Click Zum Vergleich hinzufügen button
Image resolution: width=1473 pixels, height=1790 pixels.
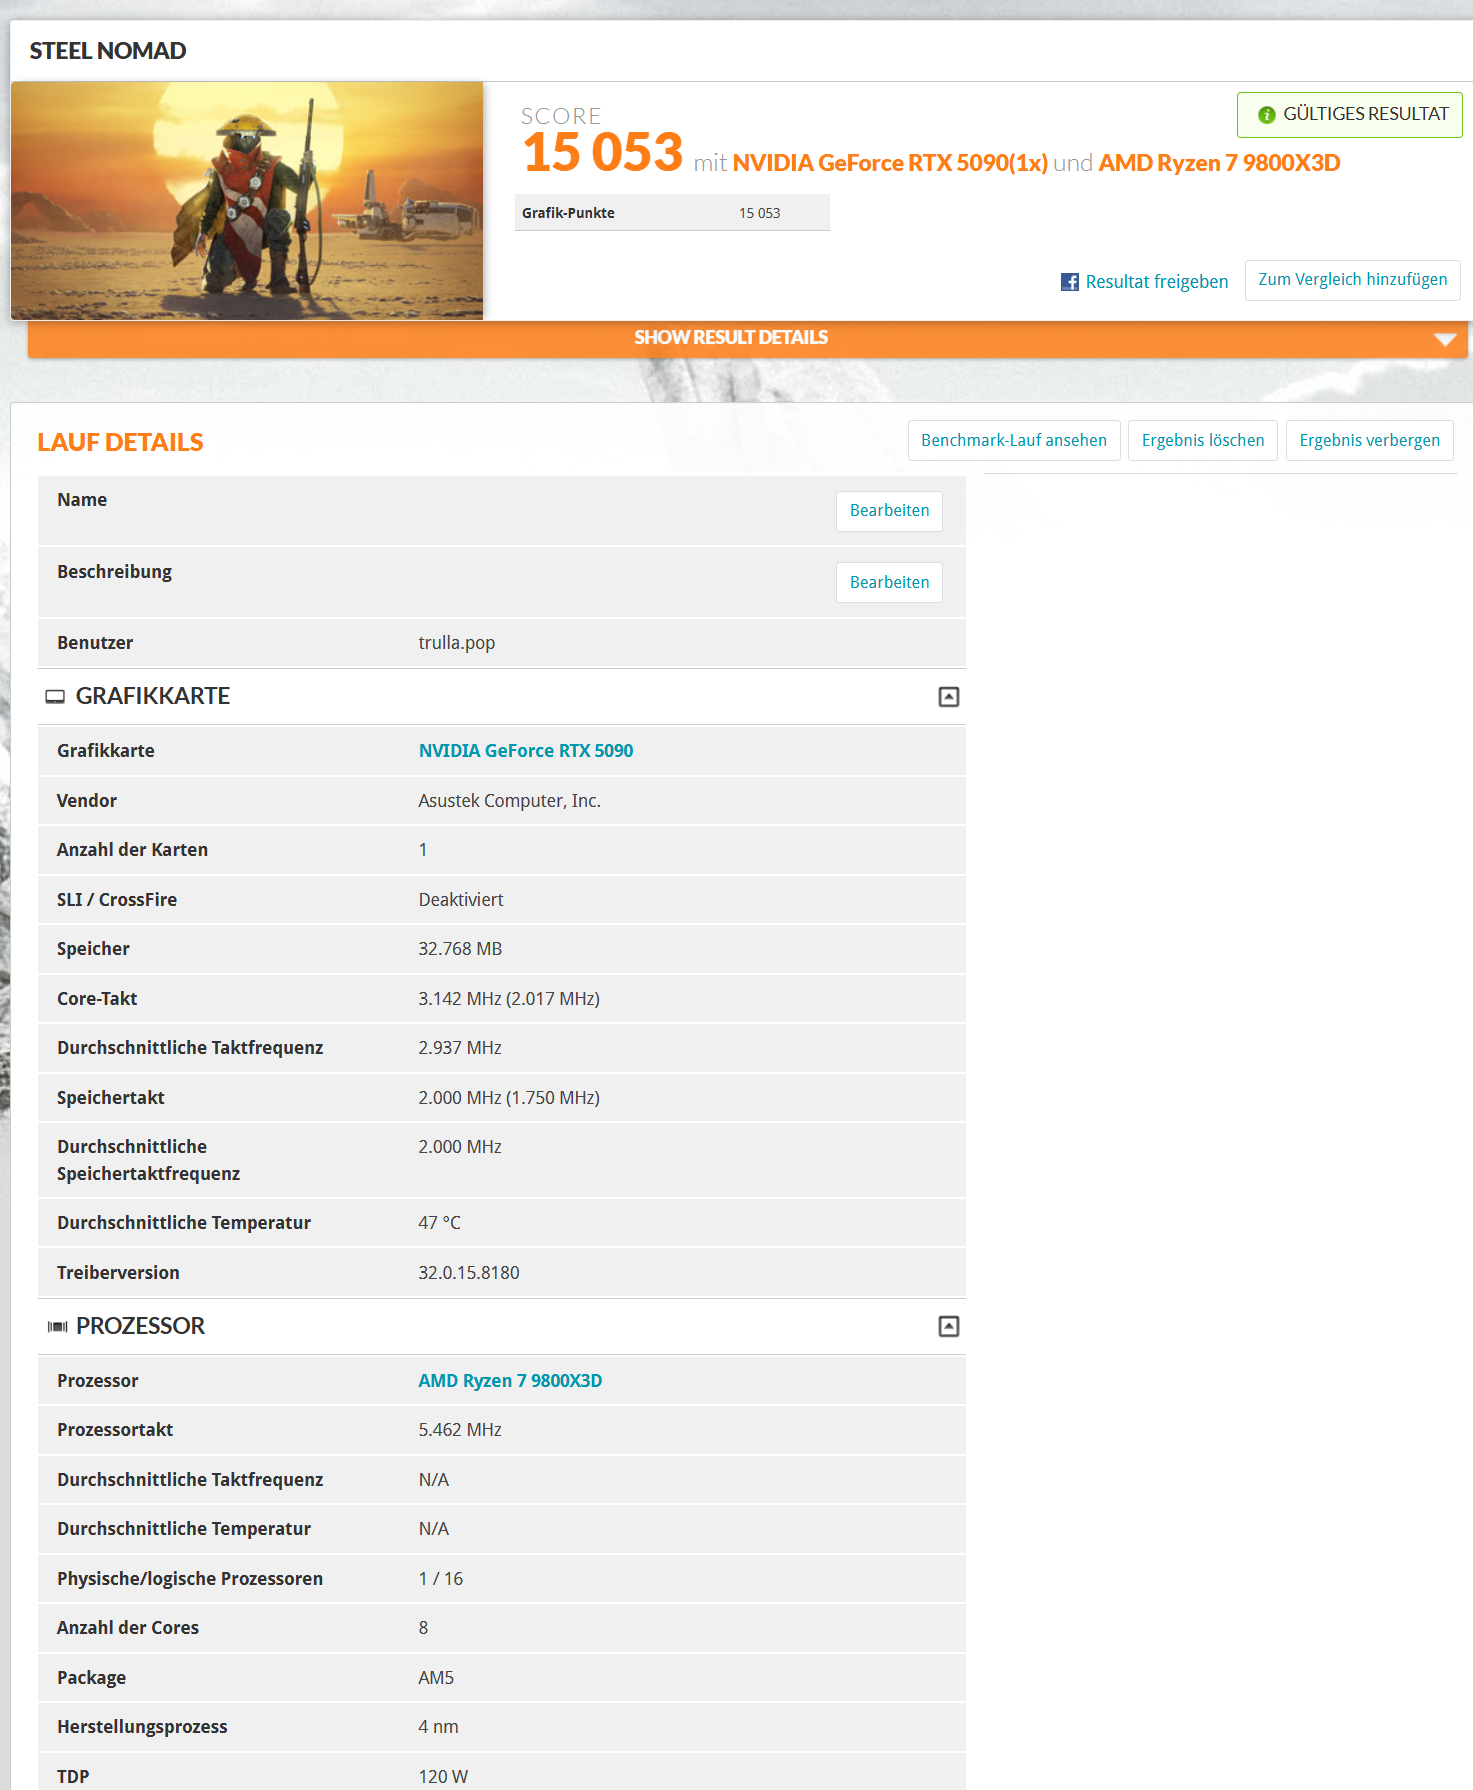pyautogui.click(x=1352, y=280)
